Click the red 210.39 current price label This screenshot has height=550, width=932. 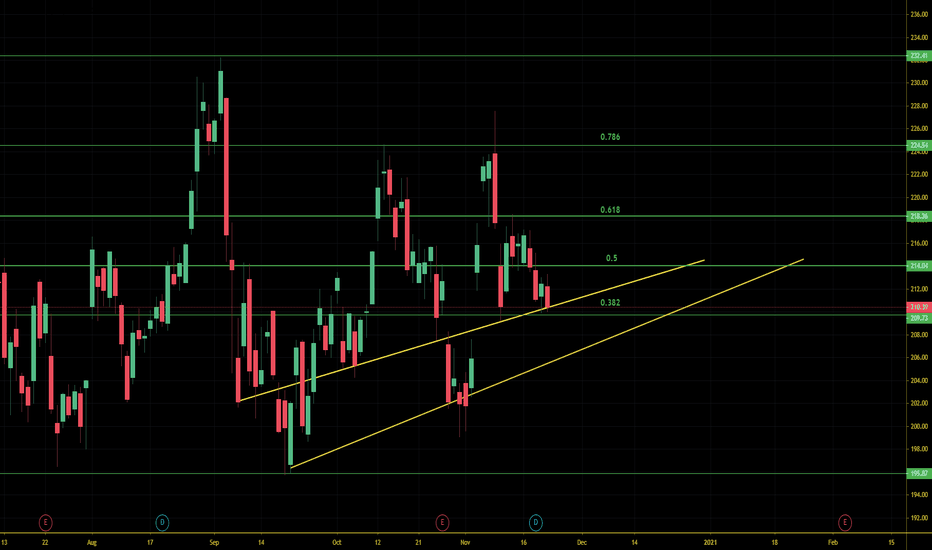(919, 307)
